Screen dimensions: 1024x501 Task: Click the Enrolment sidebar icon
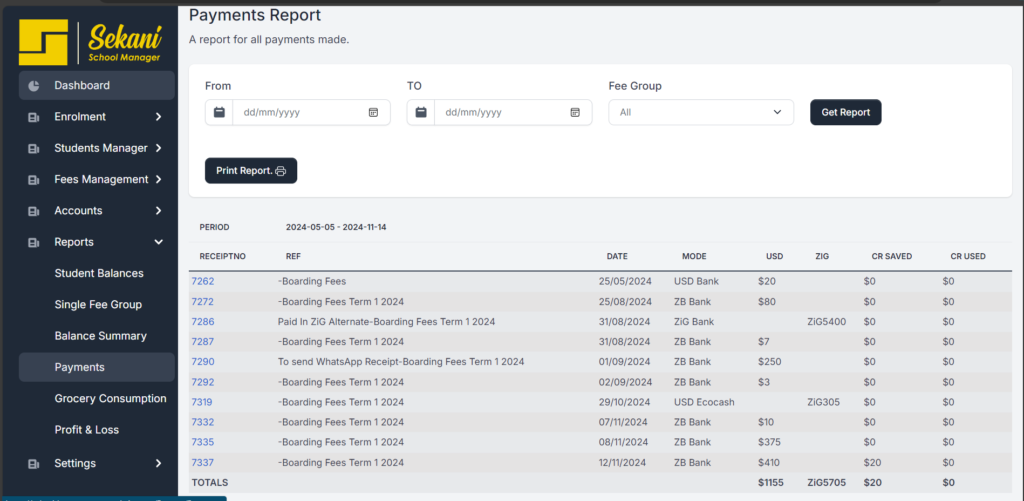(34, 117)
